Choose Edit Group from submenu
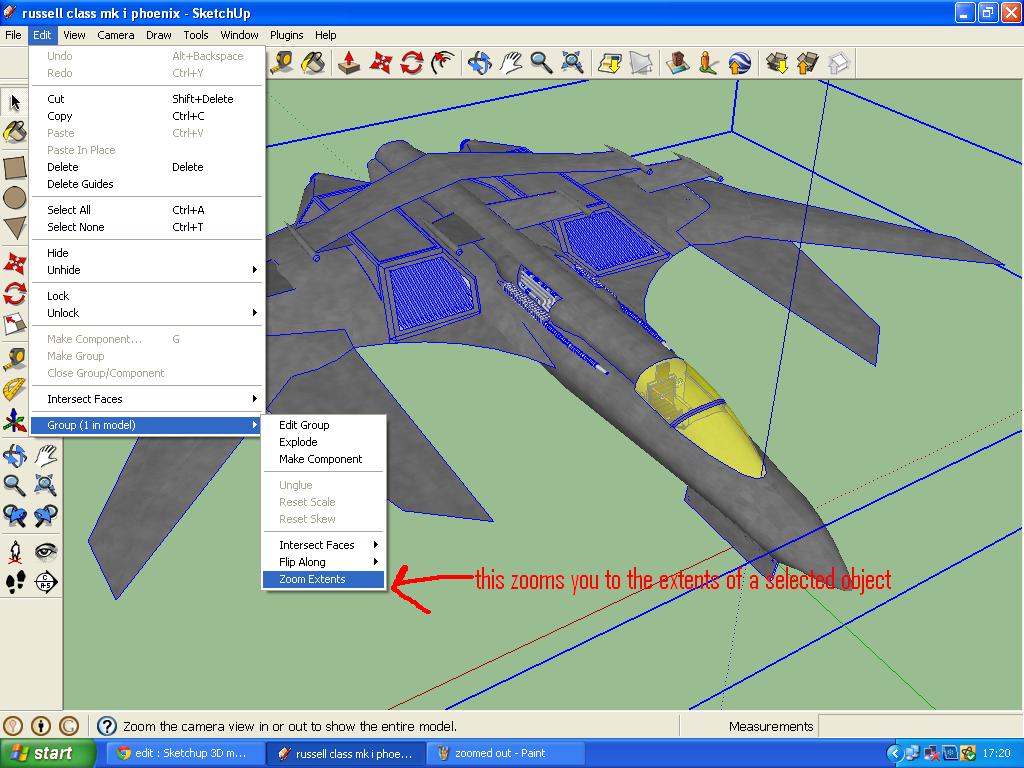The width and height of the screenshot is (1024, 768). [323, 425]
